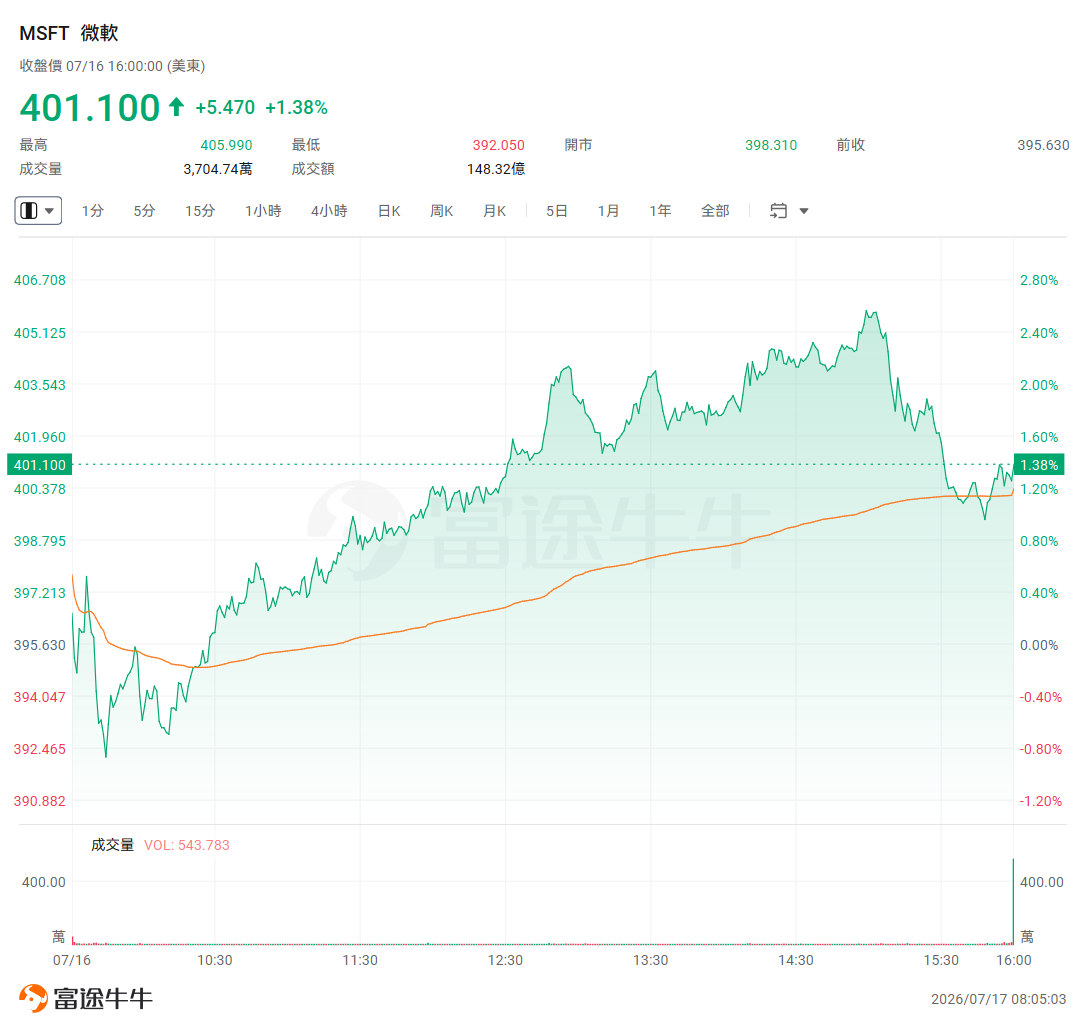
Task: Choose the 日K chart tab
Action: pyautogui.click(x=389, y=211)
